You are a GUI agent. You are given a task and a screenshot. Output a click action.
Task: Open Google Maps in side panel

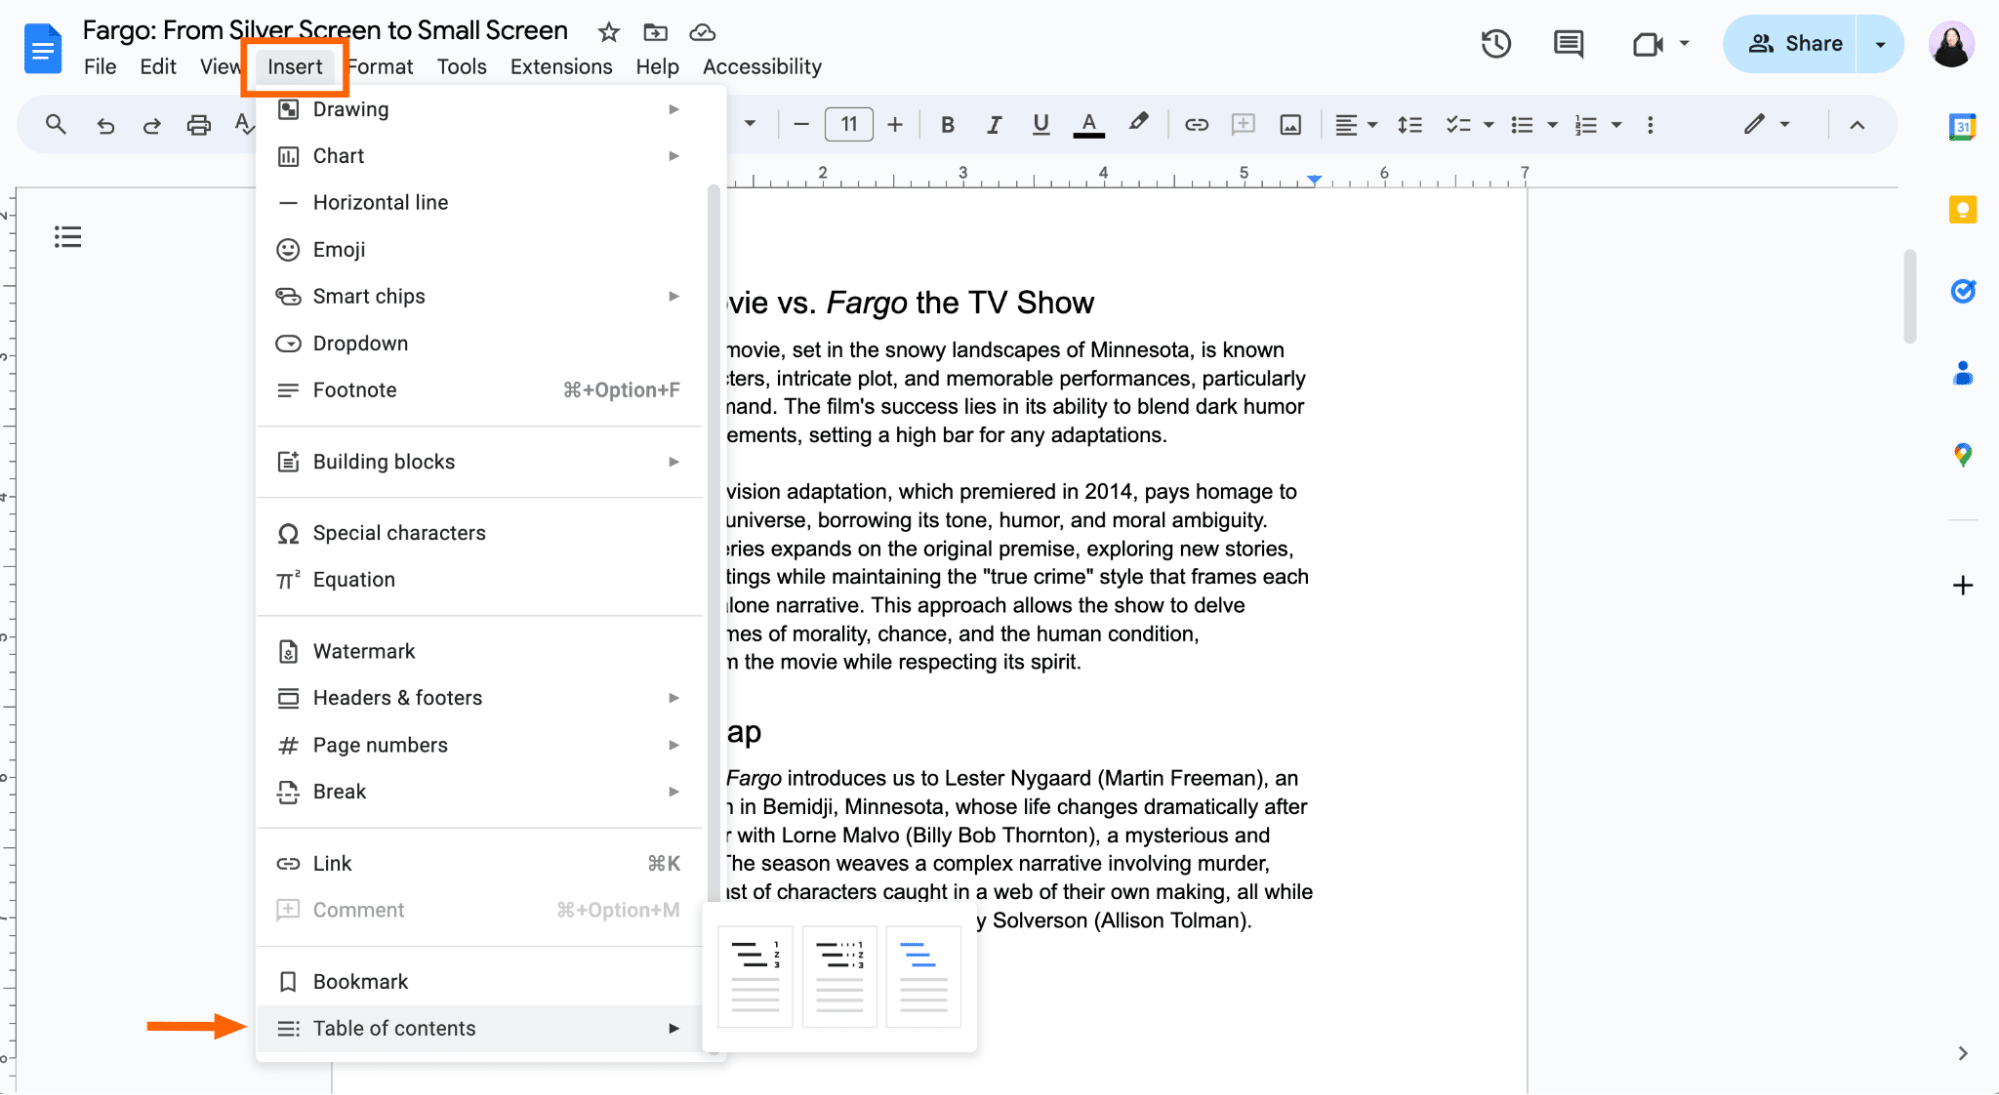coord(1963,455)
